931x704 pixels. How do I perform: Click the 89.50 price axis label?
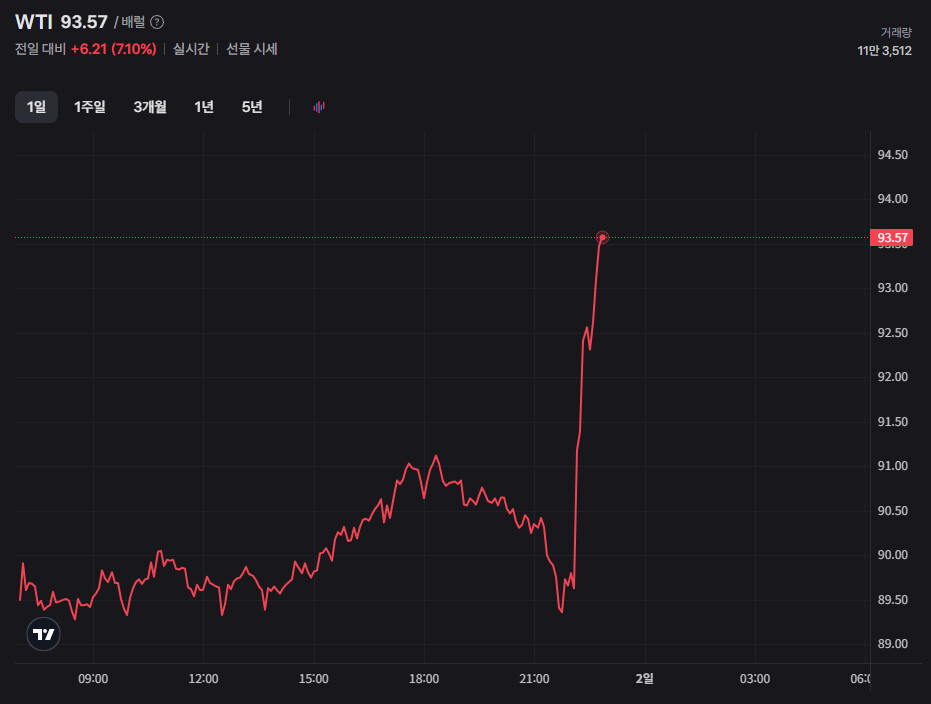click(892, 600)
